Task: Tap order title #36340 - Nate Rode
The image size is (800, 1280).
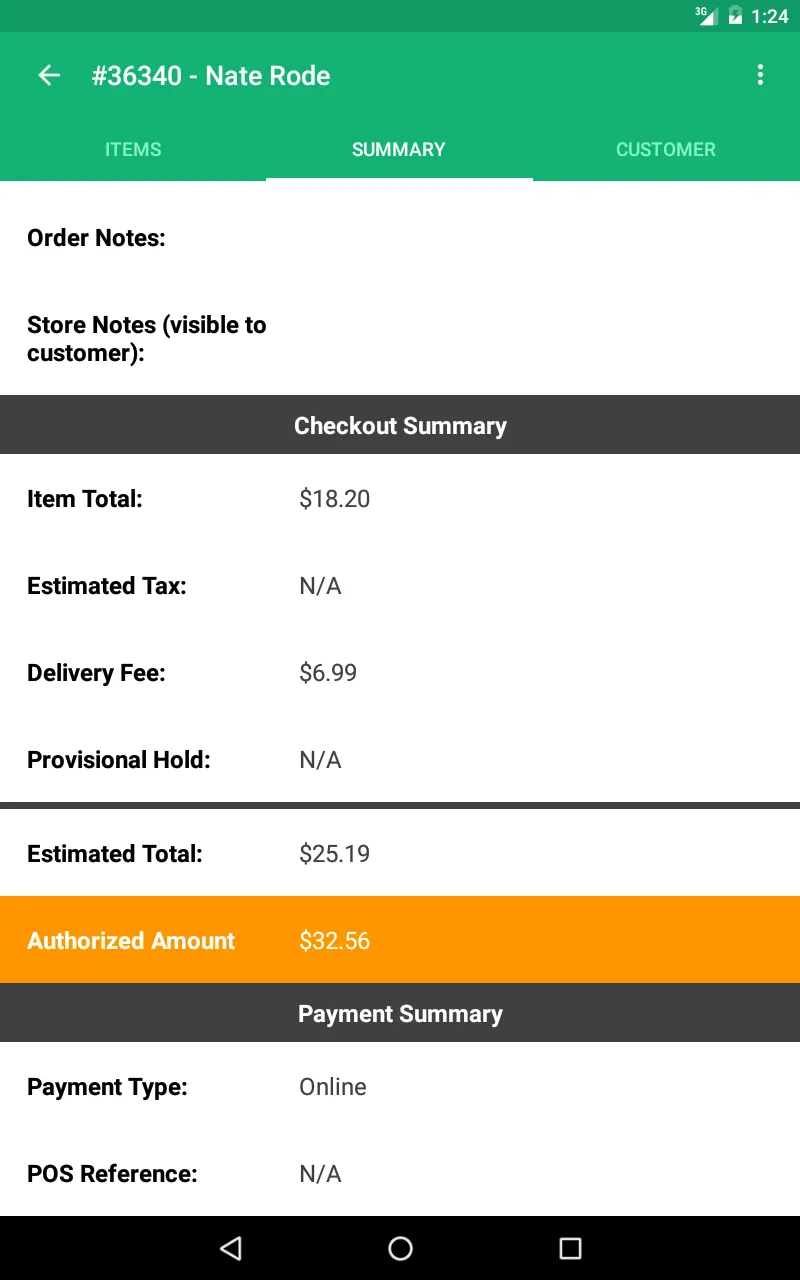Action: click(211, 76)
